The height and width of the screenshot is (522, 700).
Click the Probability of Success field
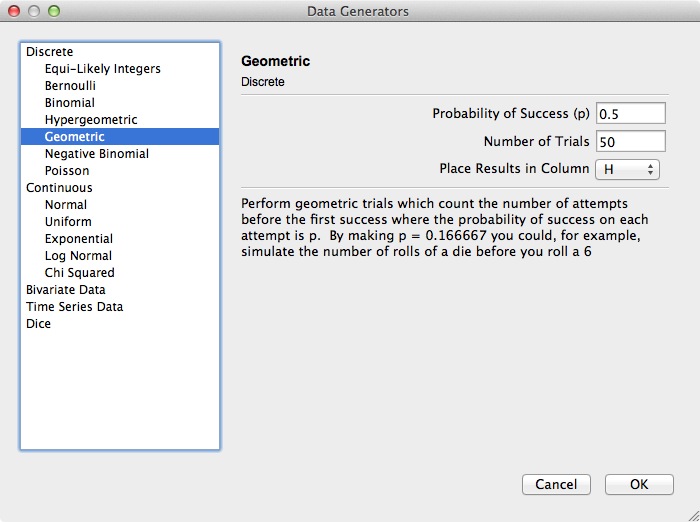[x=630, y=114]
